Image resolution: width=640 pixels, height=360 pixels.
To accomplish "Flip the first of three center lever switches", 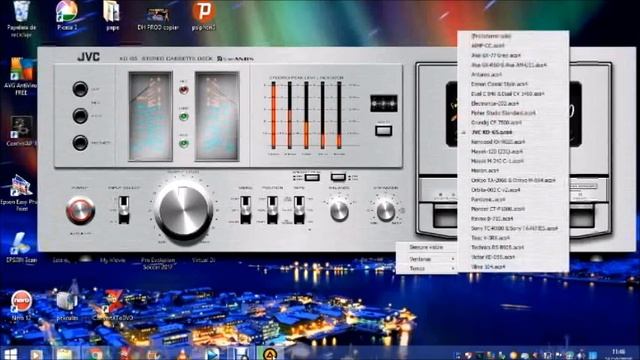I will click(245, 209).
